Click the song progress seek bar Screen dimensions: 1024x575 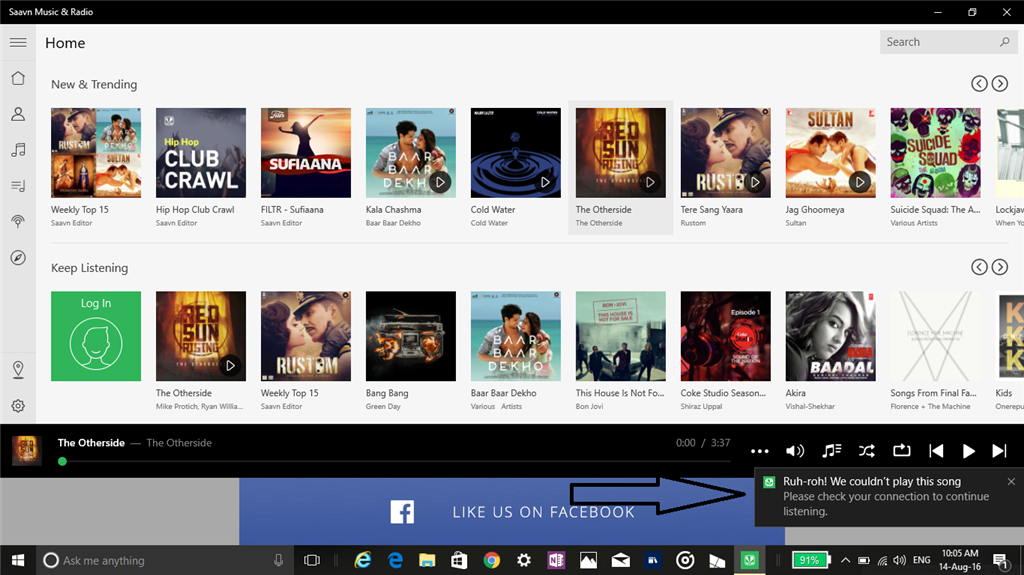(395, 461)
